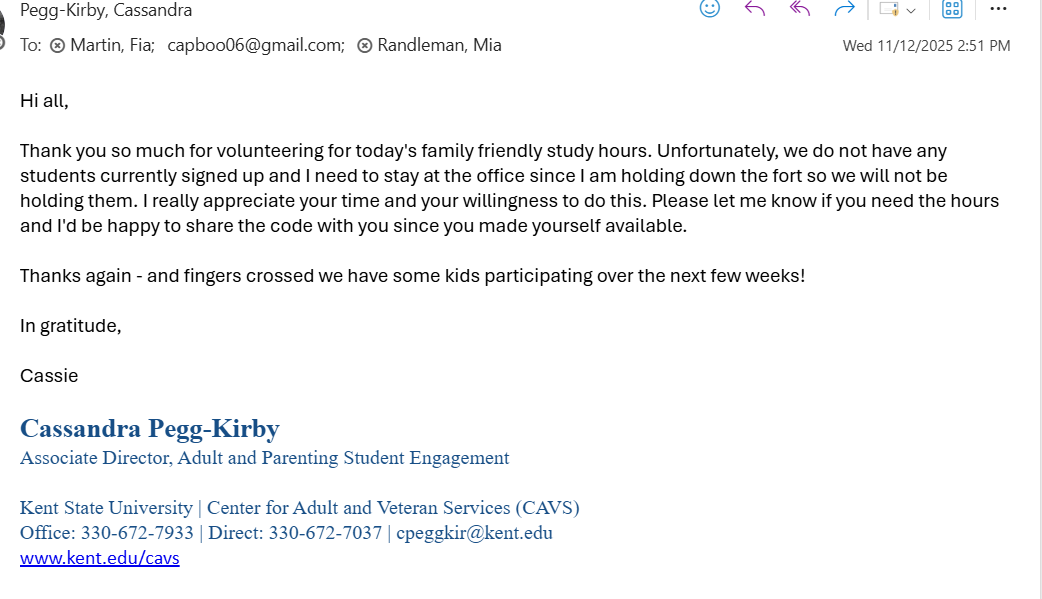This screenshot has height=599, width=1042.
Task: Select recipient Martin, Fia
Action: [x=112, y=45]
